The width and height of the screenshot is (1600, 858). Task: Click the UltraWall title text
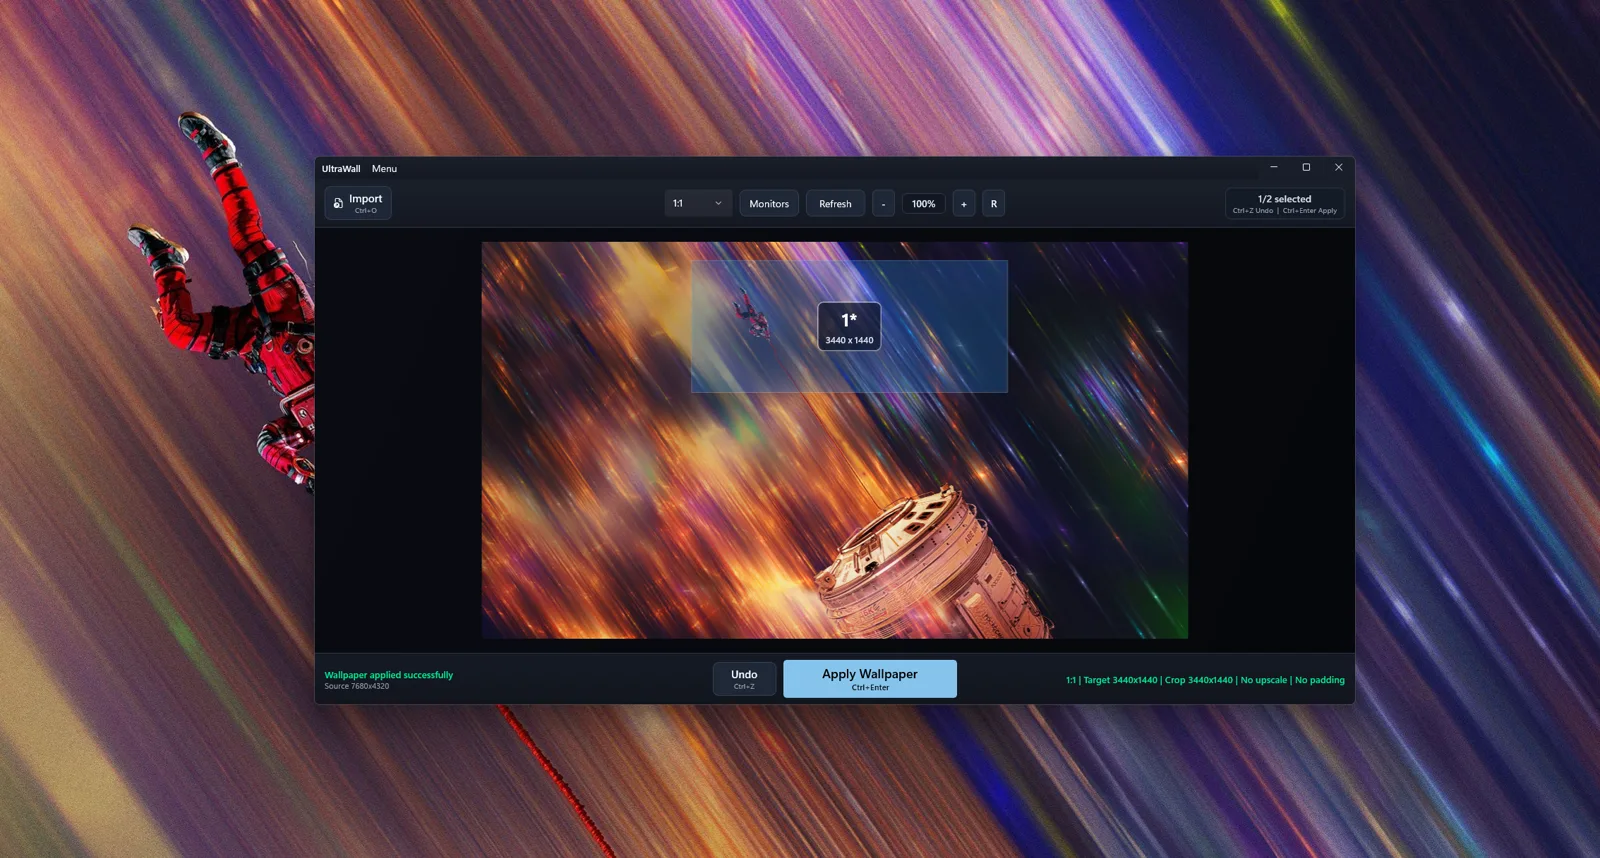click(x=341, y=169)
